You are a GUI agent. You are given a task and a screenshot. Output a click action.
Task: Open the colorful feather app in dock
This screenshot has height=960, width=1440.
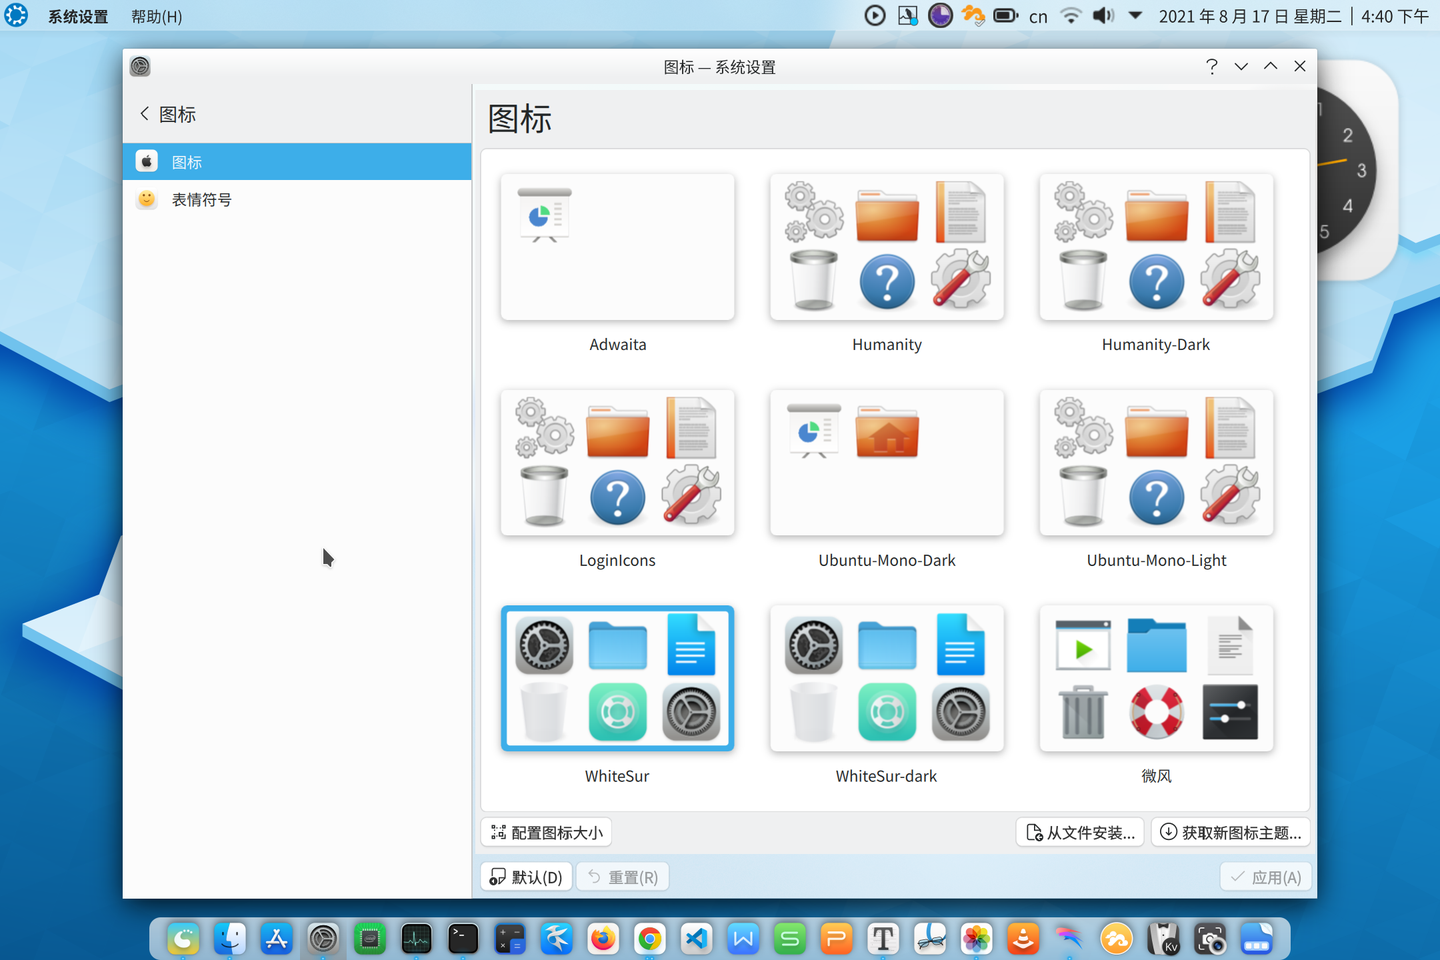pos(1070,938)
